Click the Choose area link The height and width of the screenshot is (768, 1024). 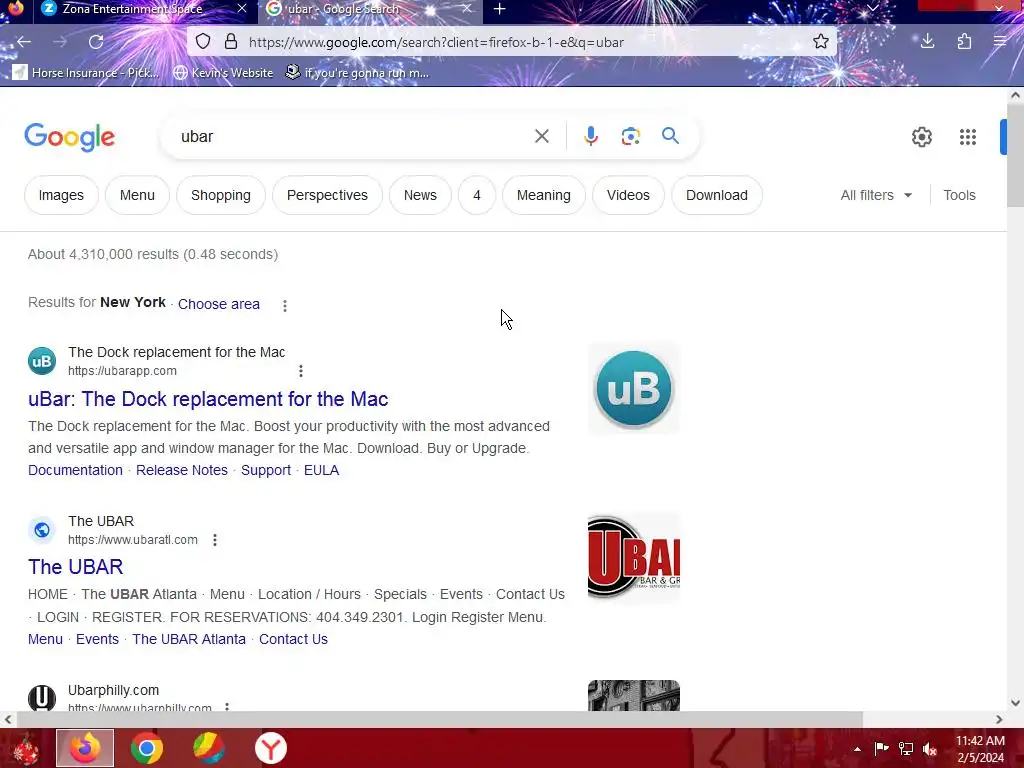point(219,304)
